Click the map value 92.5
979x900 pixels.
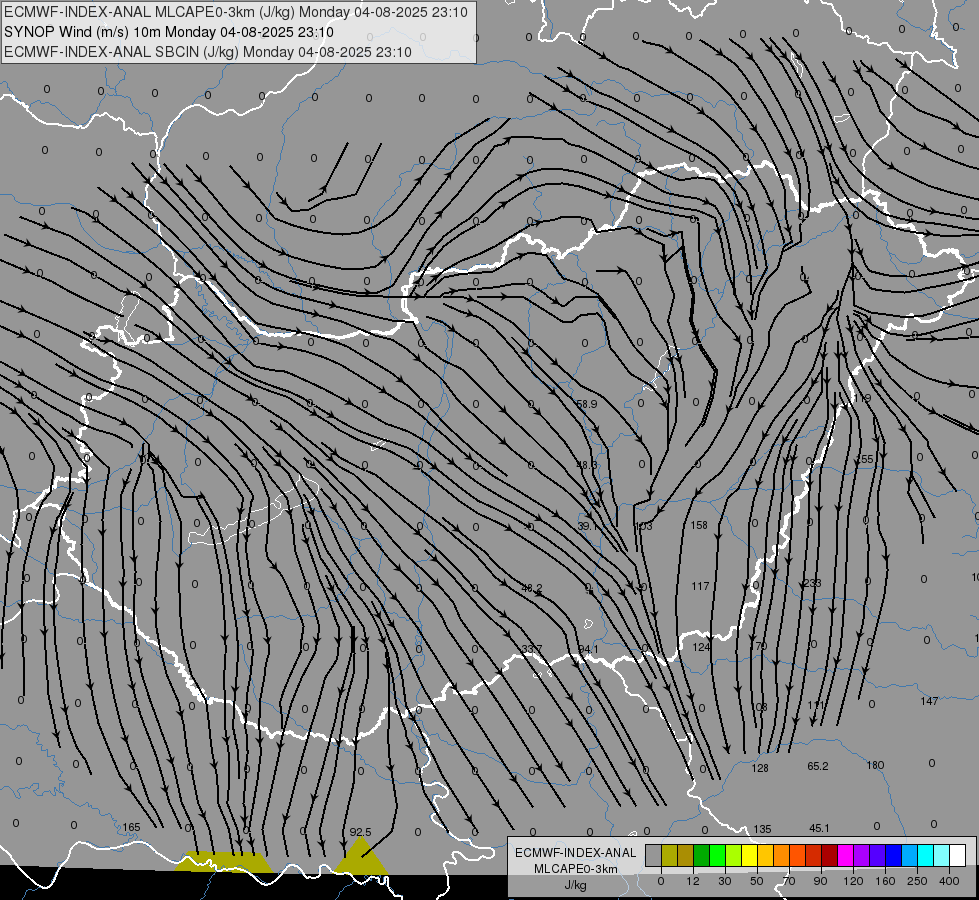pos(360,832)
